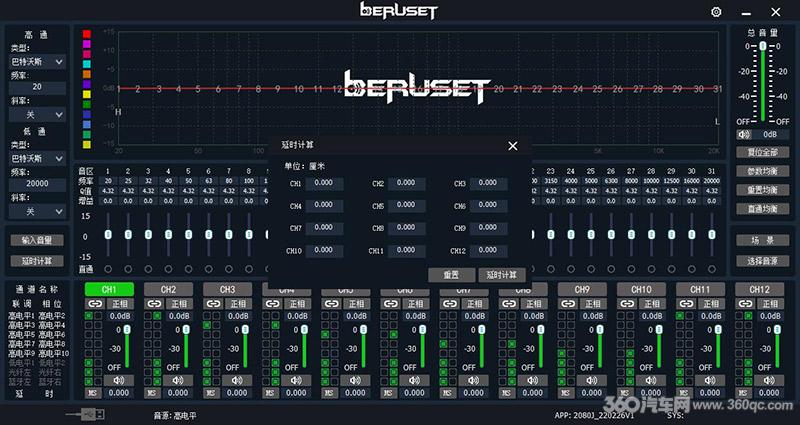800x425 pixels.
Task: Uncheck 高电平10 input routing for CH10
Action: pyautogui.click(x=630, y=353)
